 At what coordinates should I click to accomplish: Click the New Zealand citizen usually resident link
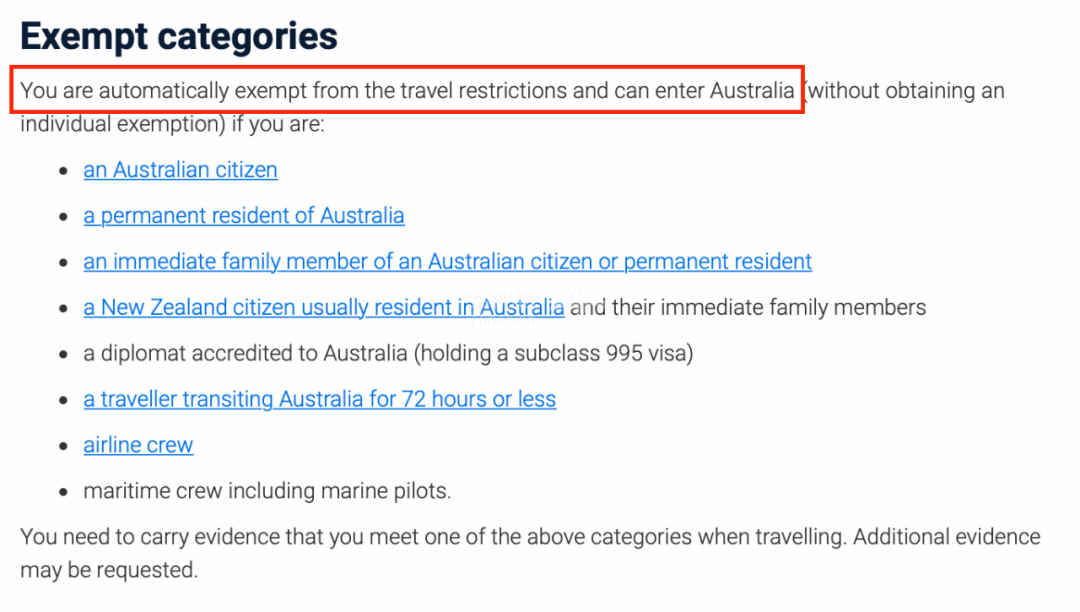323,308
